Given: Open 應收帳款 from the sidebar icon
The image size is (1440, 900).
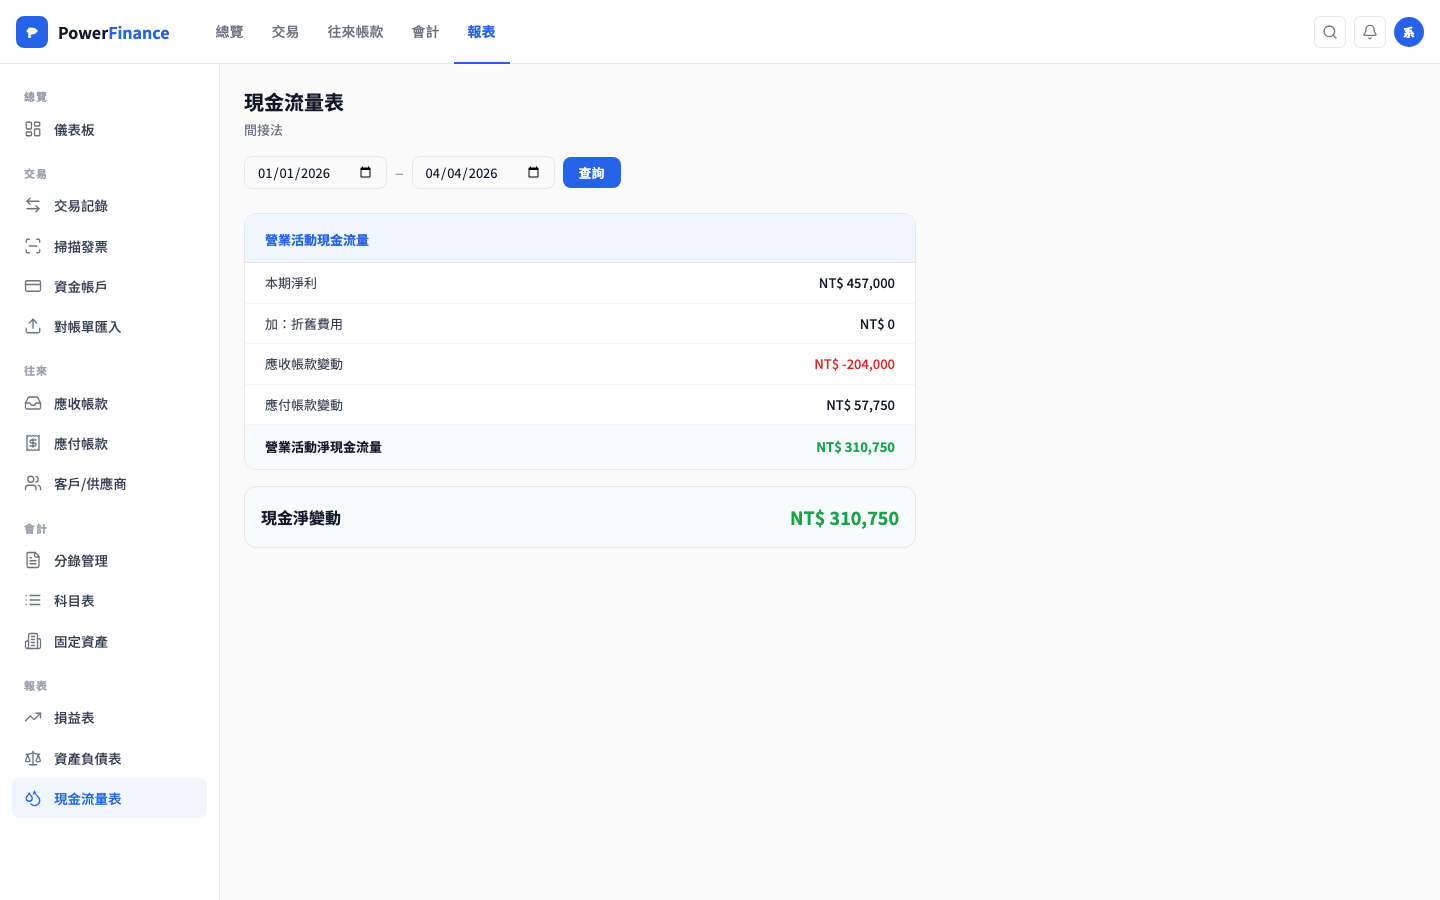Looking at the screenshot, I should tap(32, 403).
